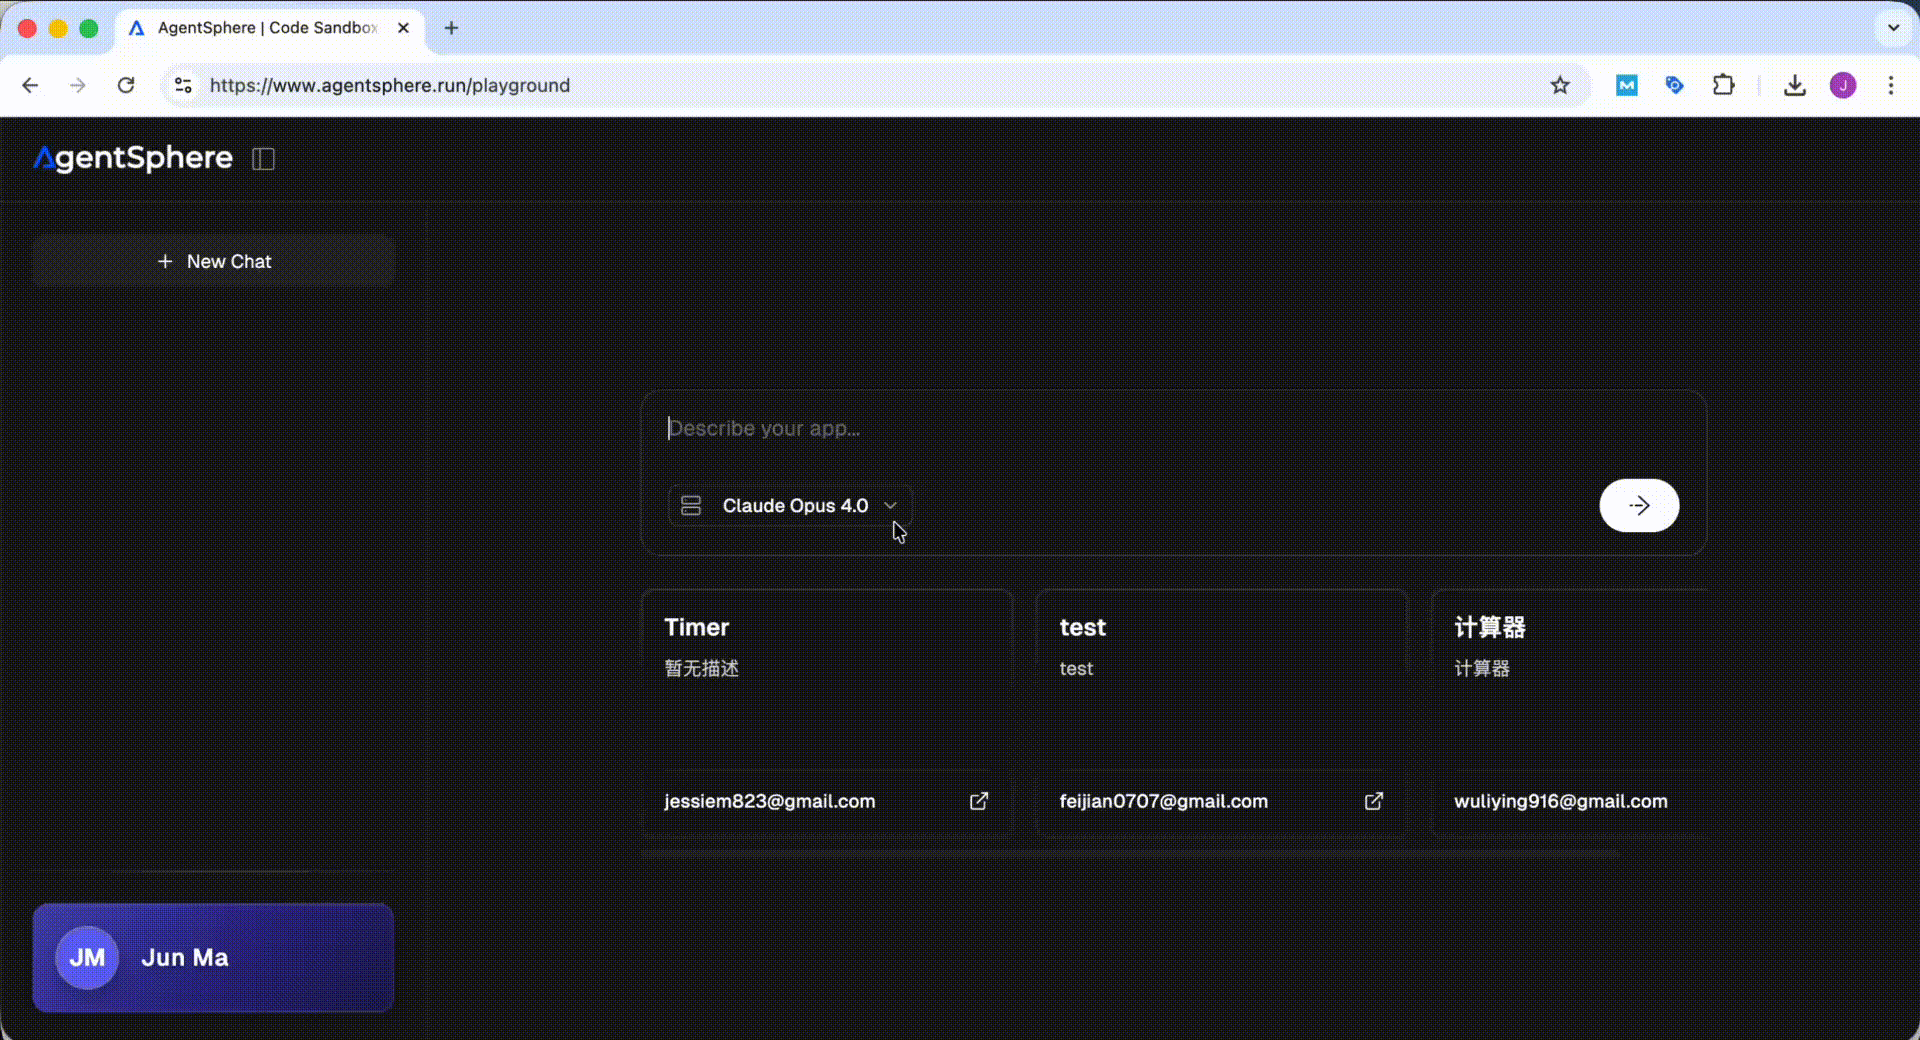View site information icon in address bar

click(x=183, y=86)
